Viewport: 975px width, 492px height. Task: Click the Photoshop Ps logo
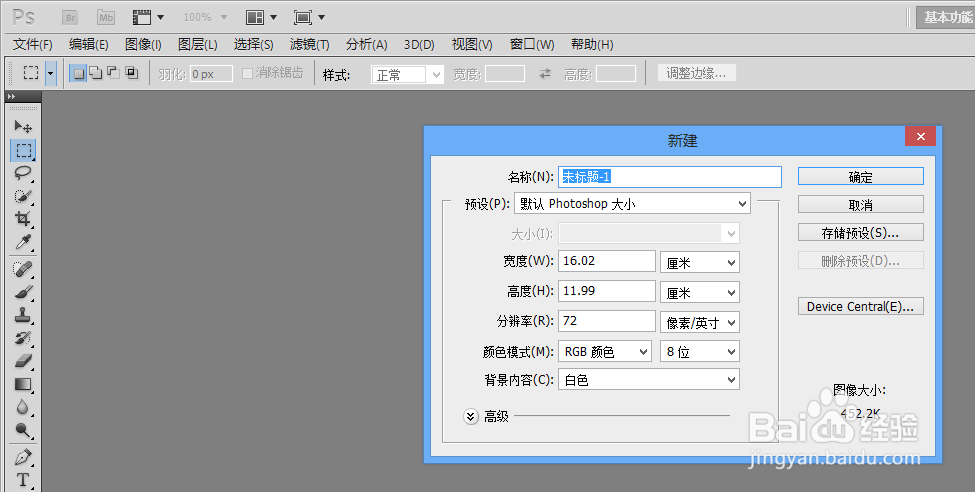coord(23,17)
